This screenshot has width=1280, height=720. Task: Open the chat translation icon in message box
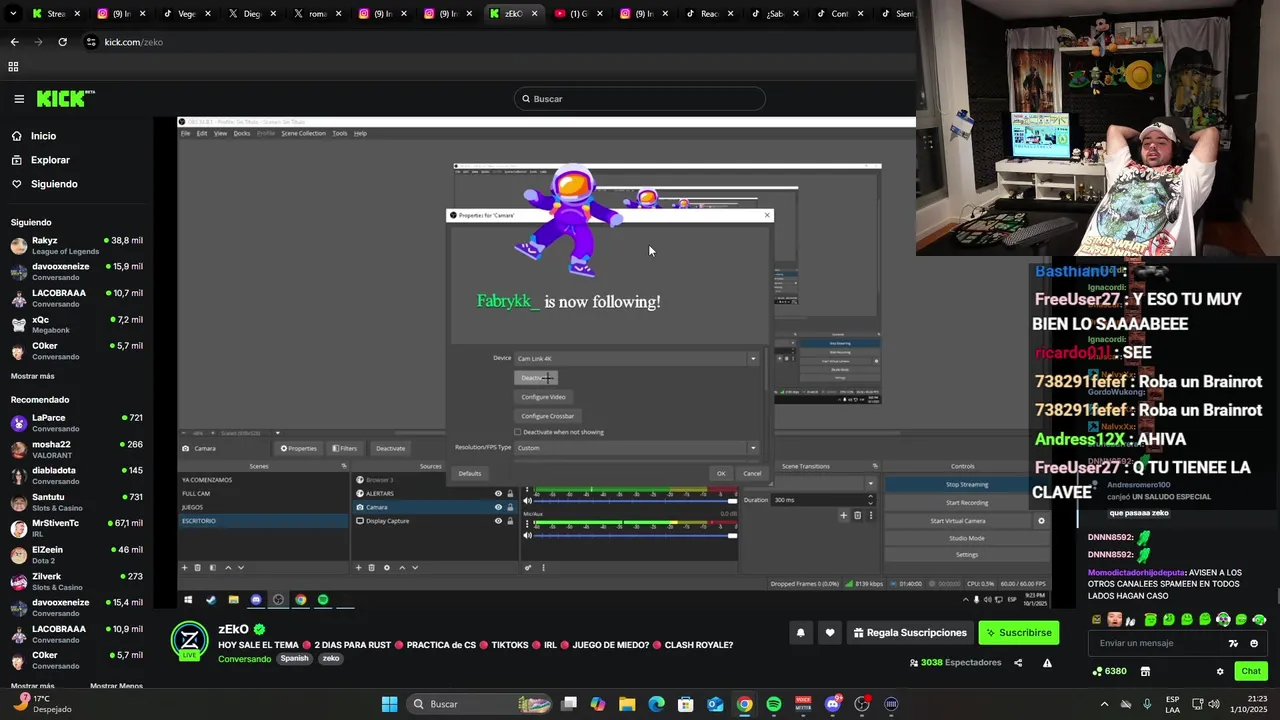tap(1233, 644)
